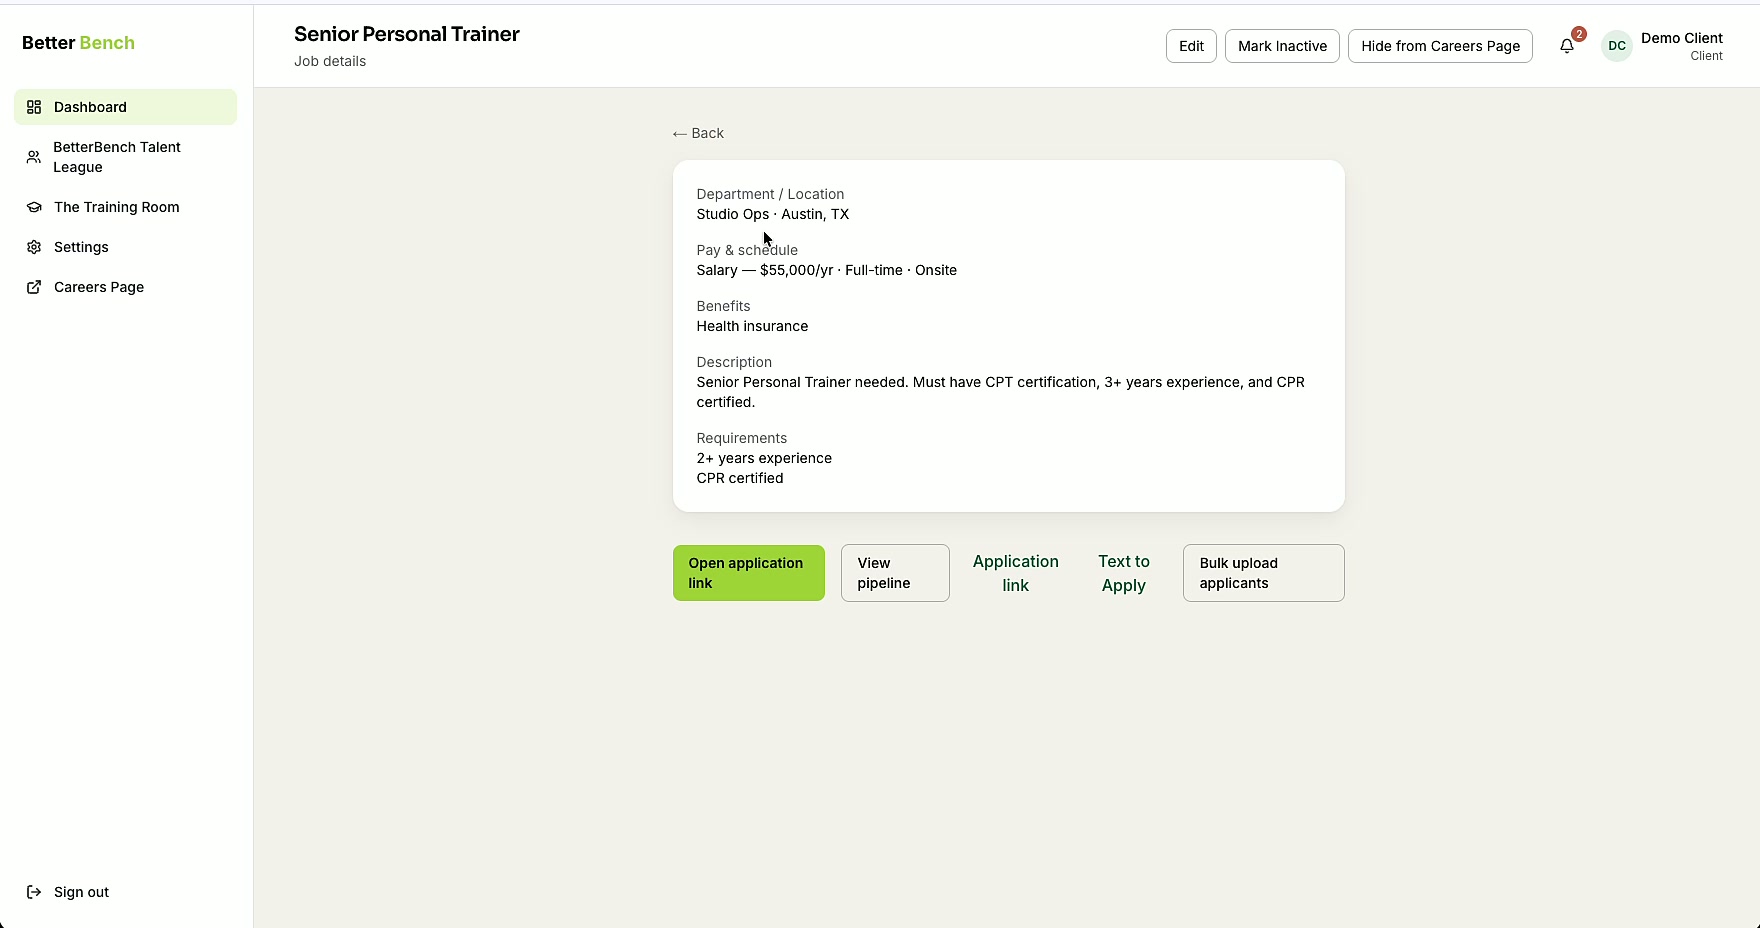Viewport: 1760px width, 928px height.
Task: Go to The Training Room
Action: 126,207
